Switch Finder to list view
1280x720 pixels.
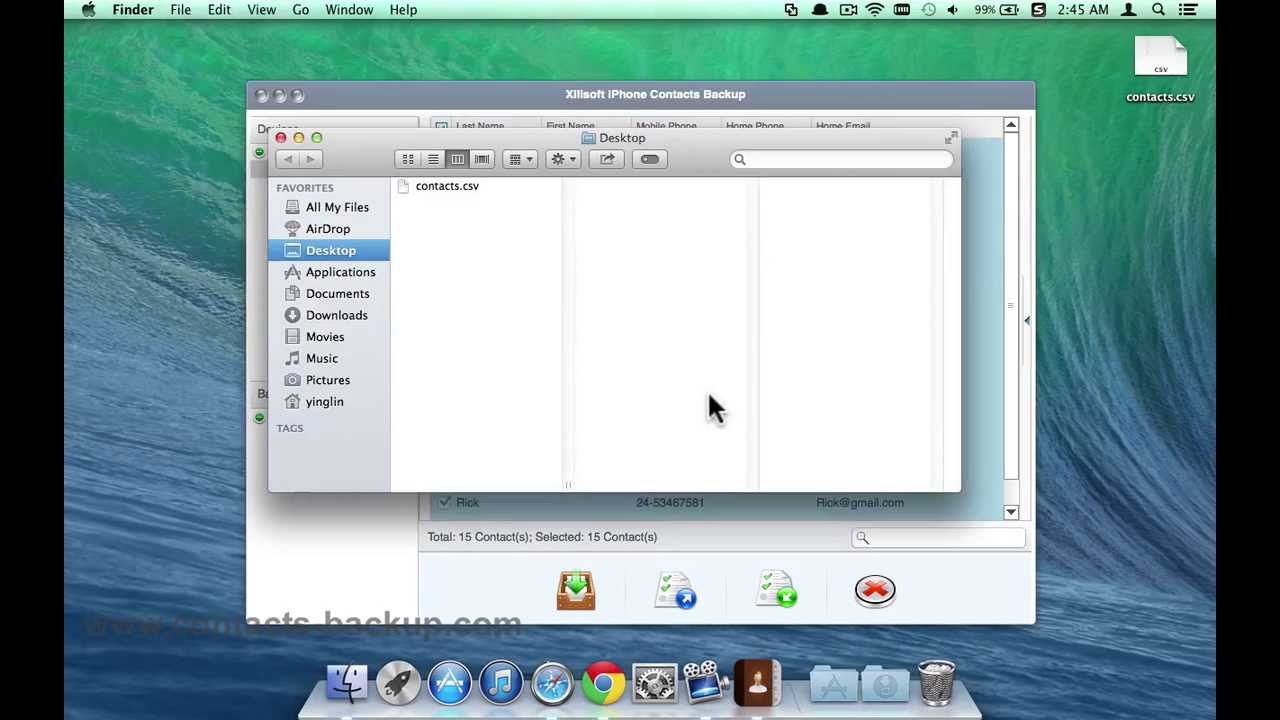(433, 160)
